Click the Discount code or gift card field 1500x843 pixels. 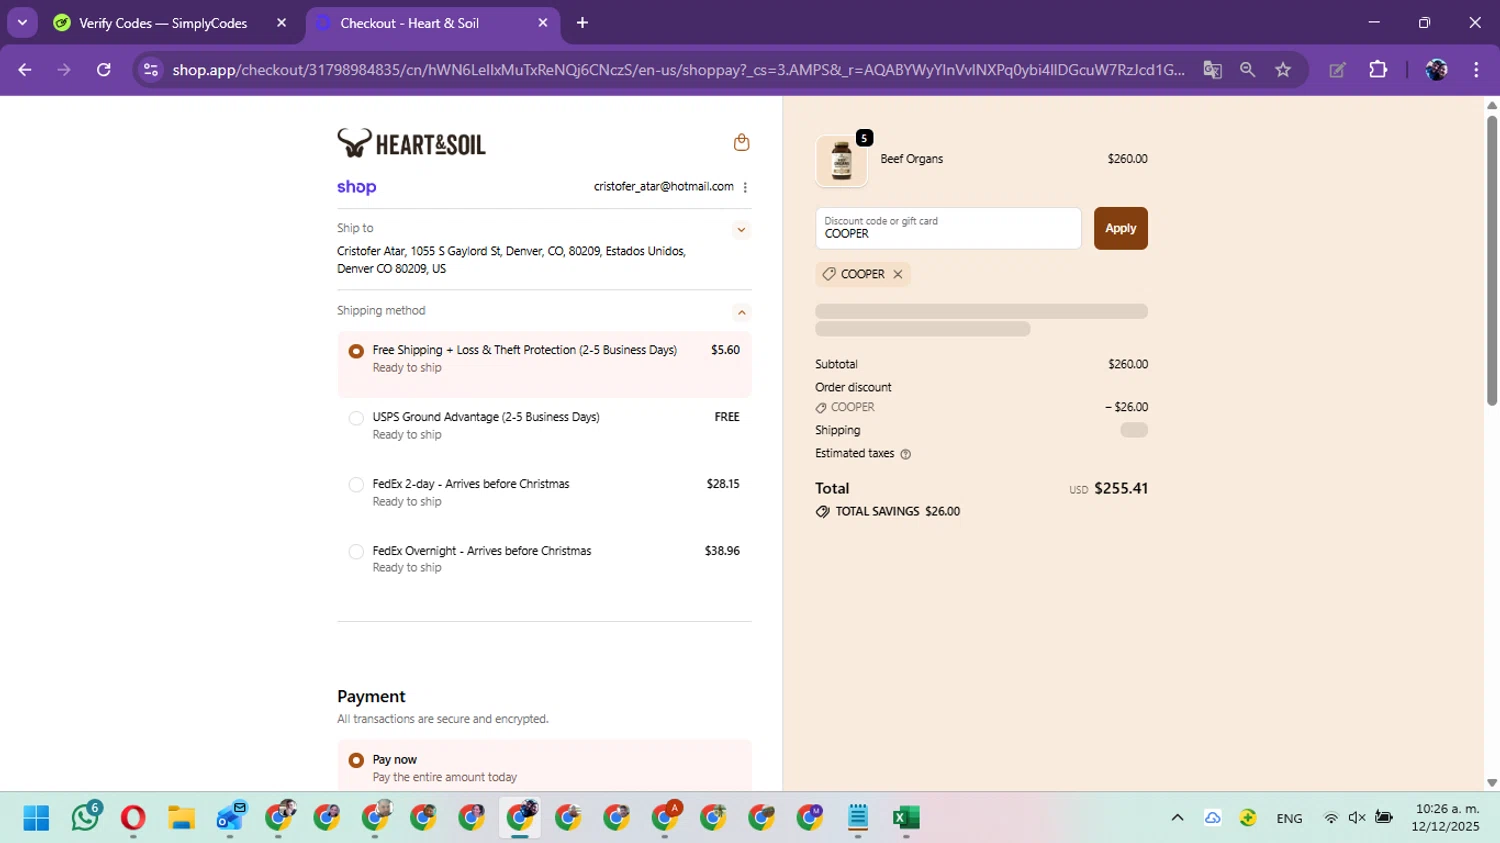[x=948, y=228]
